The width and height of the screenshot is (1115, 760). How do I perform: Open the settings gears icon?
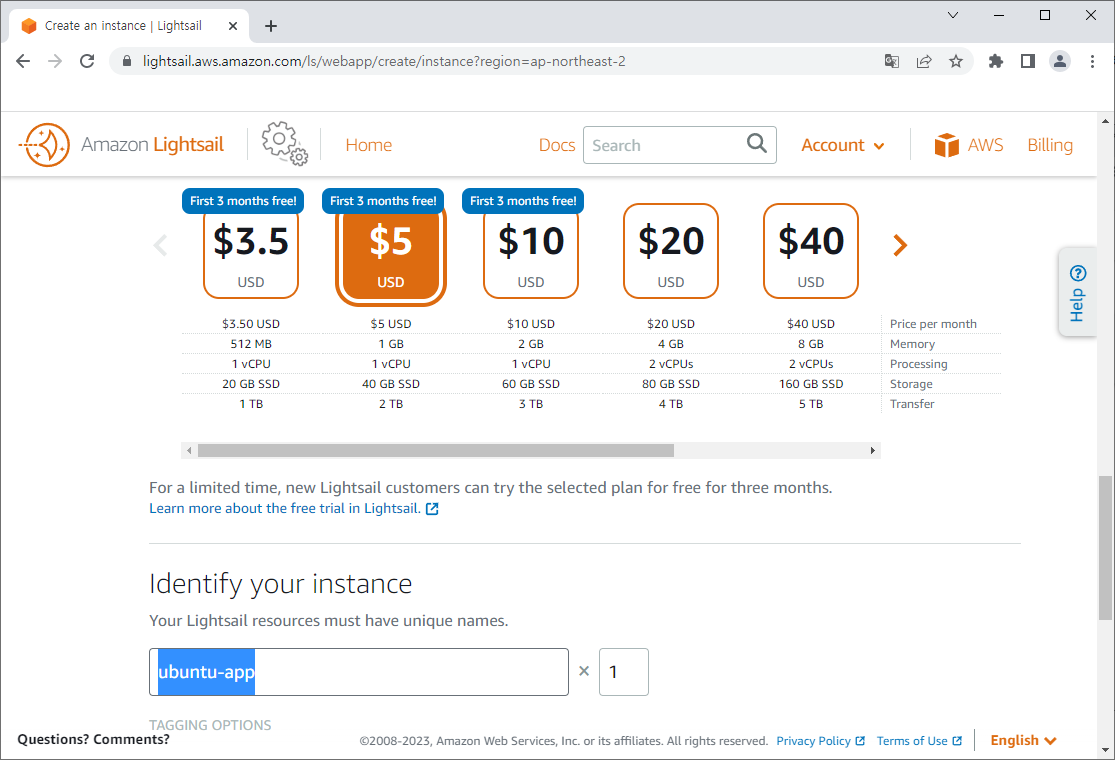[284, 144]
